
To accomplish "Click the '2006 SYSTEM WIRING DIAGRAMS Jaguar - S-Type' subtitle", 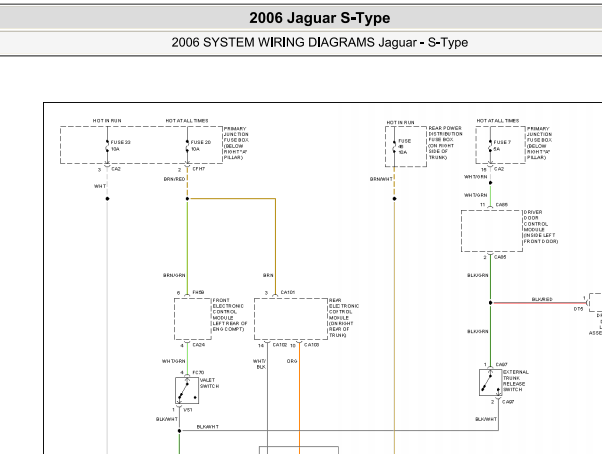I will [x=319, y=42].
